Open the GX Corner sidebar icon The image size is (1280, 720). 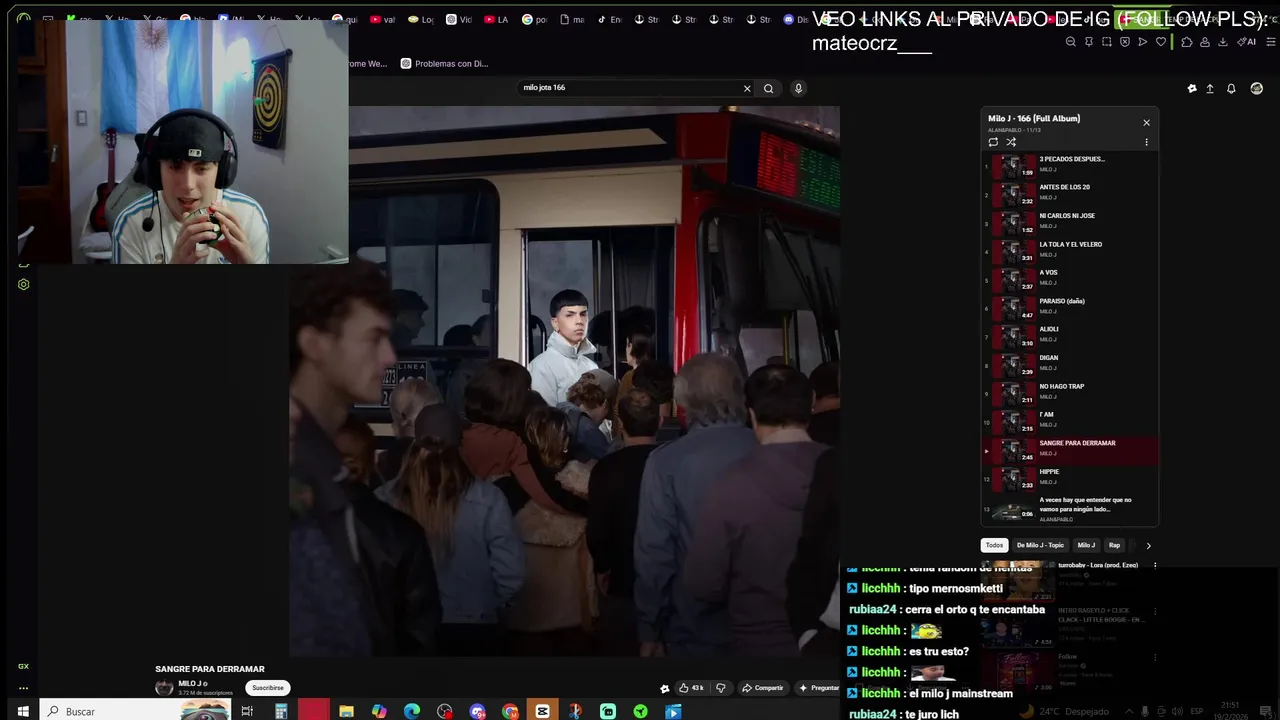tap(23, 667)
